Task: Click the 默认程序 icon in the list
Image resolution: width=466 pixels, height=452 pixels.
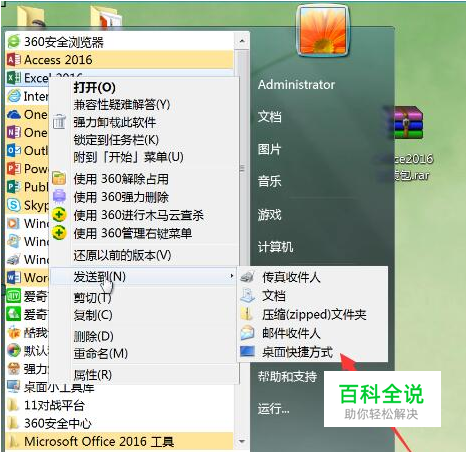Action: pos(14,350)
